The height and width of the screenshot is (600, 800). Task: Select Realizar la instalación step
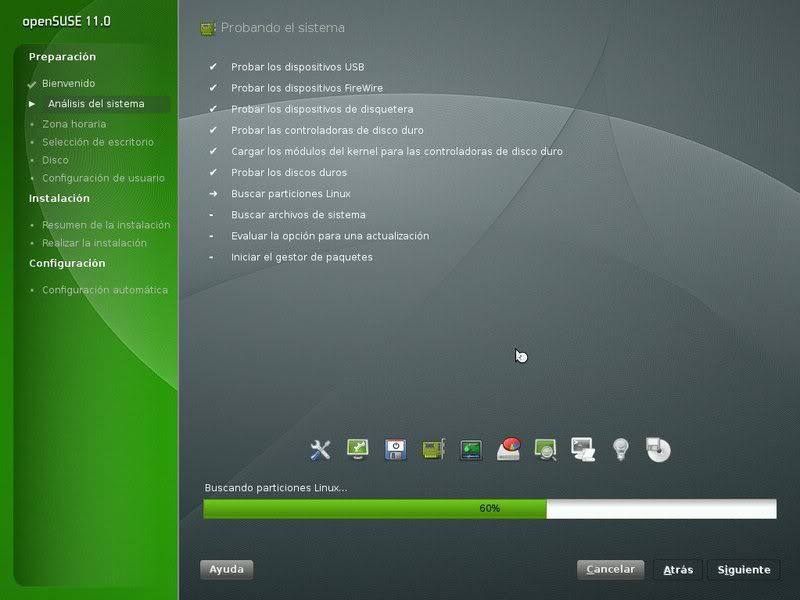[x=94, y=243]
